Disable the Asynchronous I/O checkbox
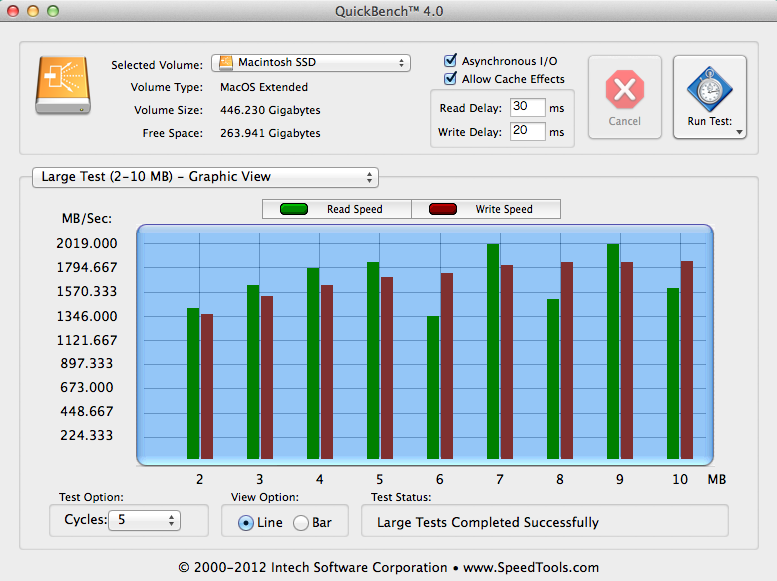The height and width of the screenshot is (581, 777). tap(450, 60)
